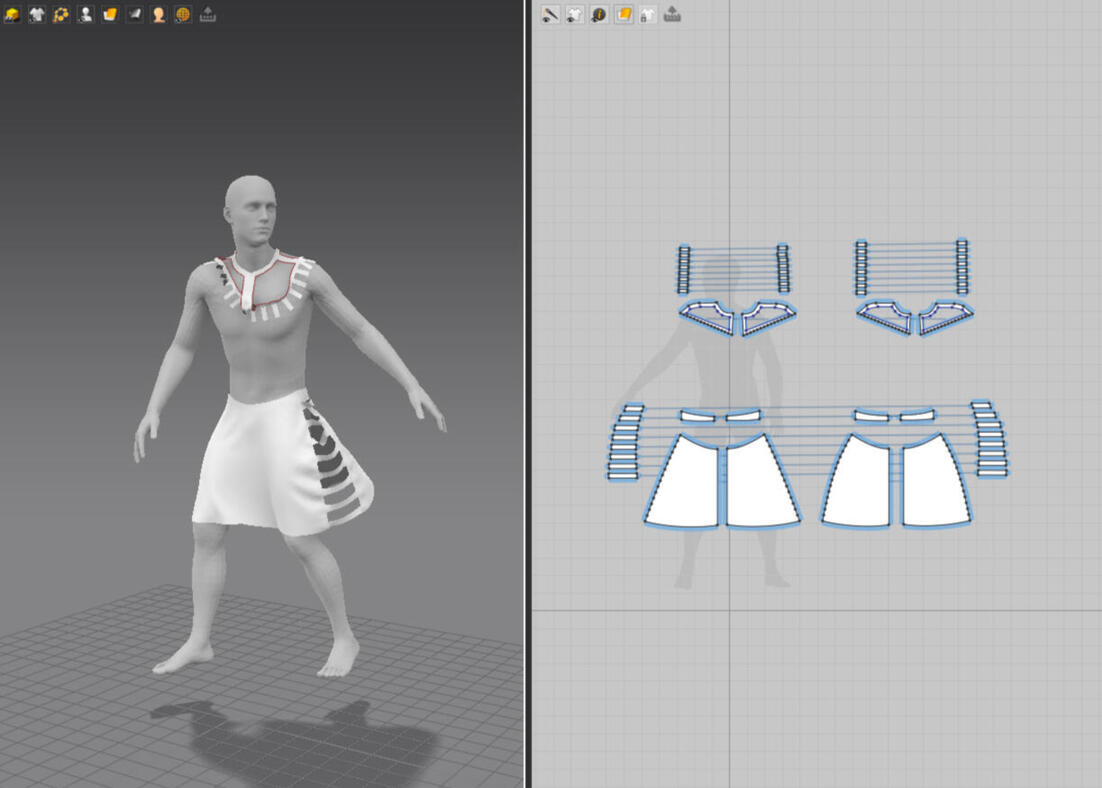This screenshot has width=1102, height=788.
Task: Select the stacked strip pieces at far right of the skirts
Action: coord(990,439)
